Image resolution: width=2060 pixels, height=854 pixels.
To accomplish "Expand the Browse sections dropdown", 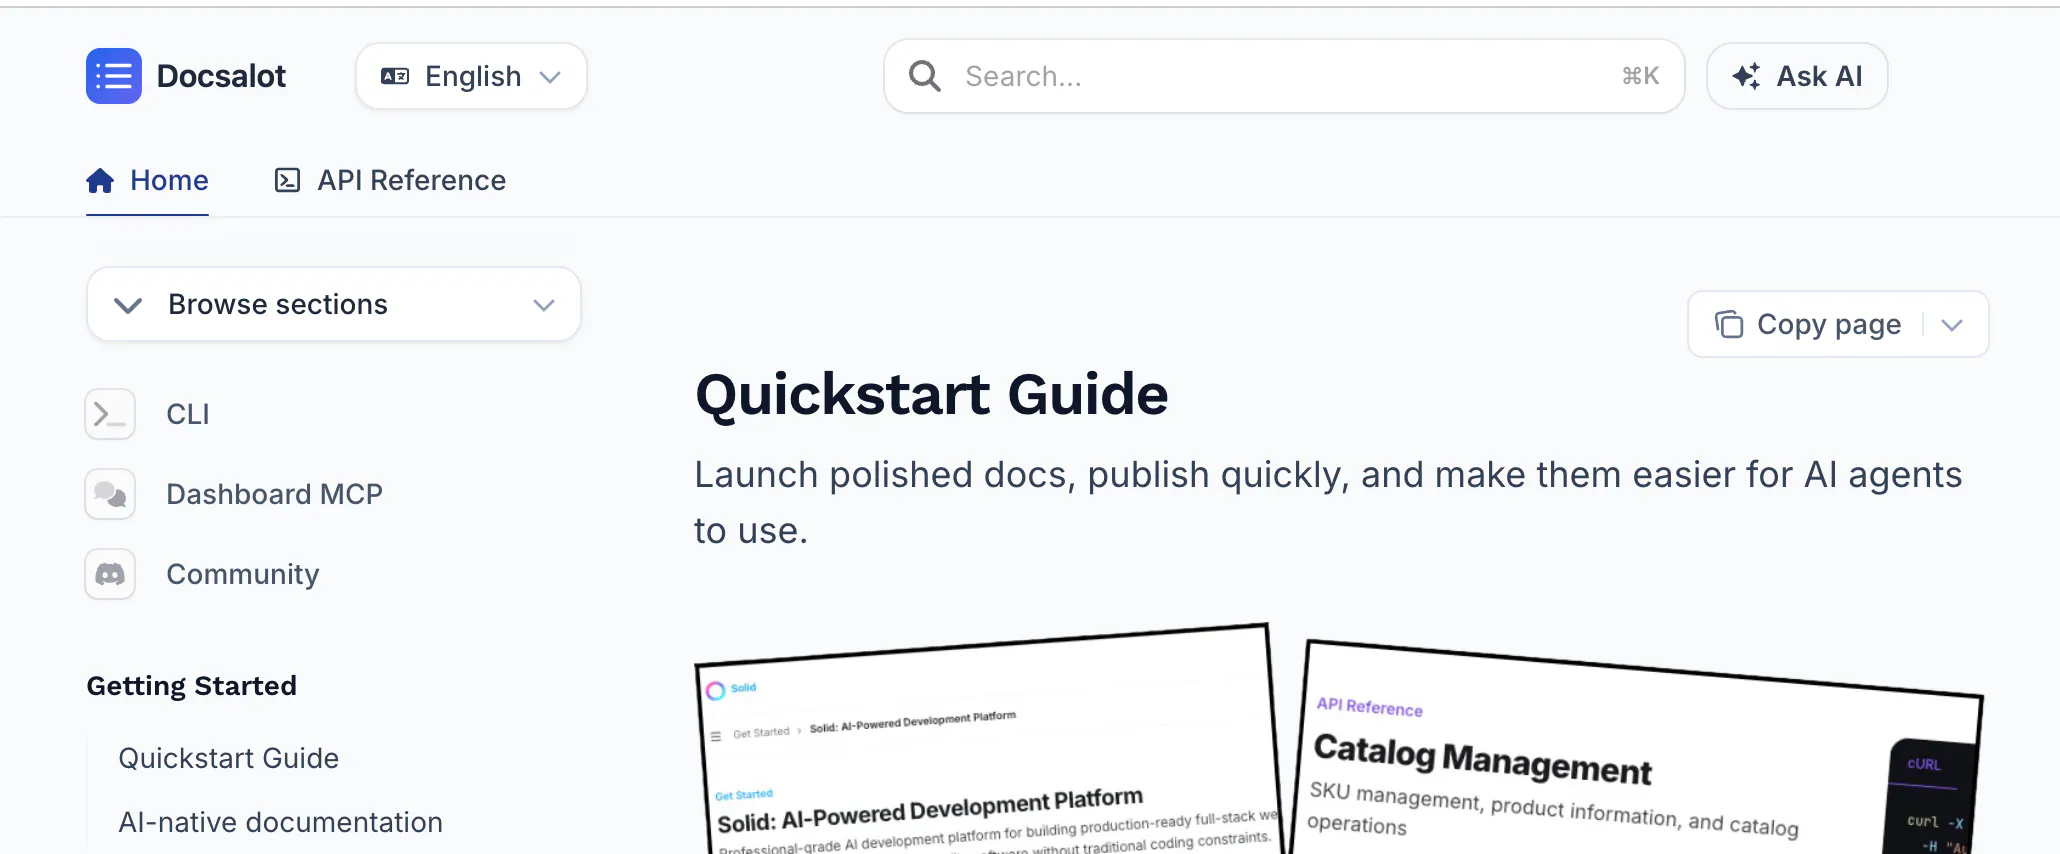I will pos(334,304).
